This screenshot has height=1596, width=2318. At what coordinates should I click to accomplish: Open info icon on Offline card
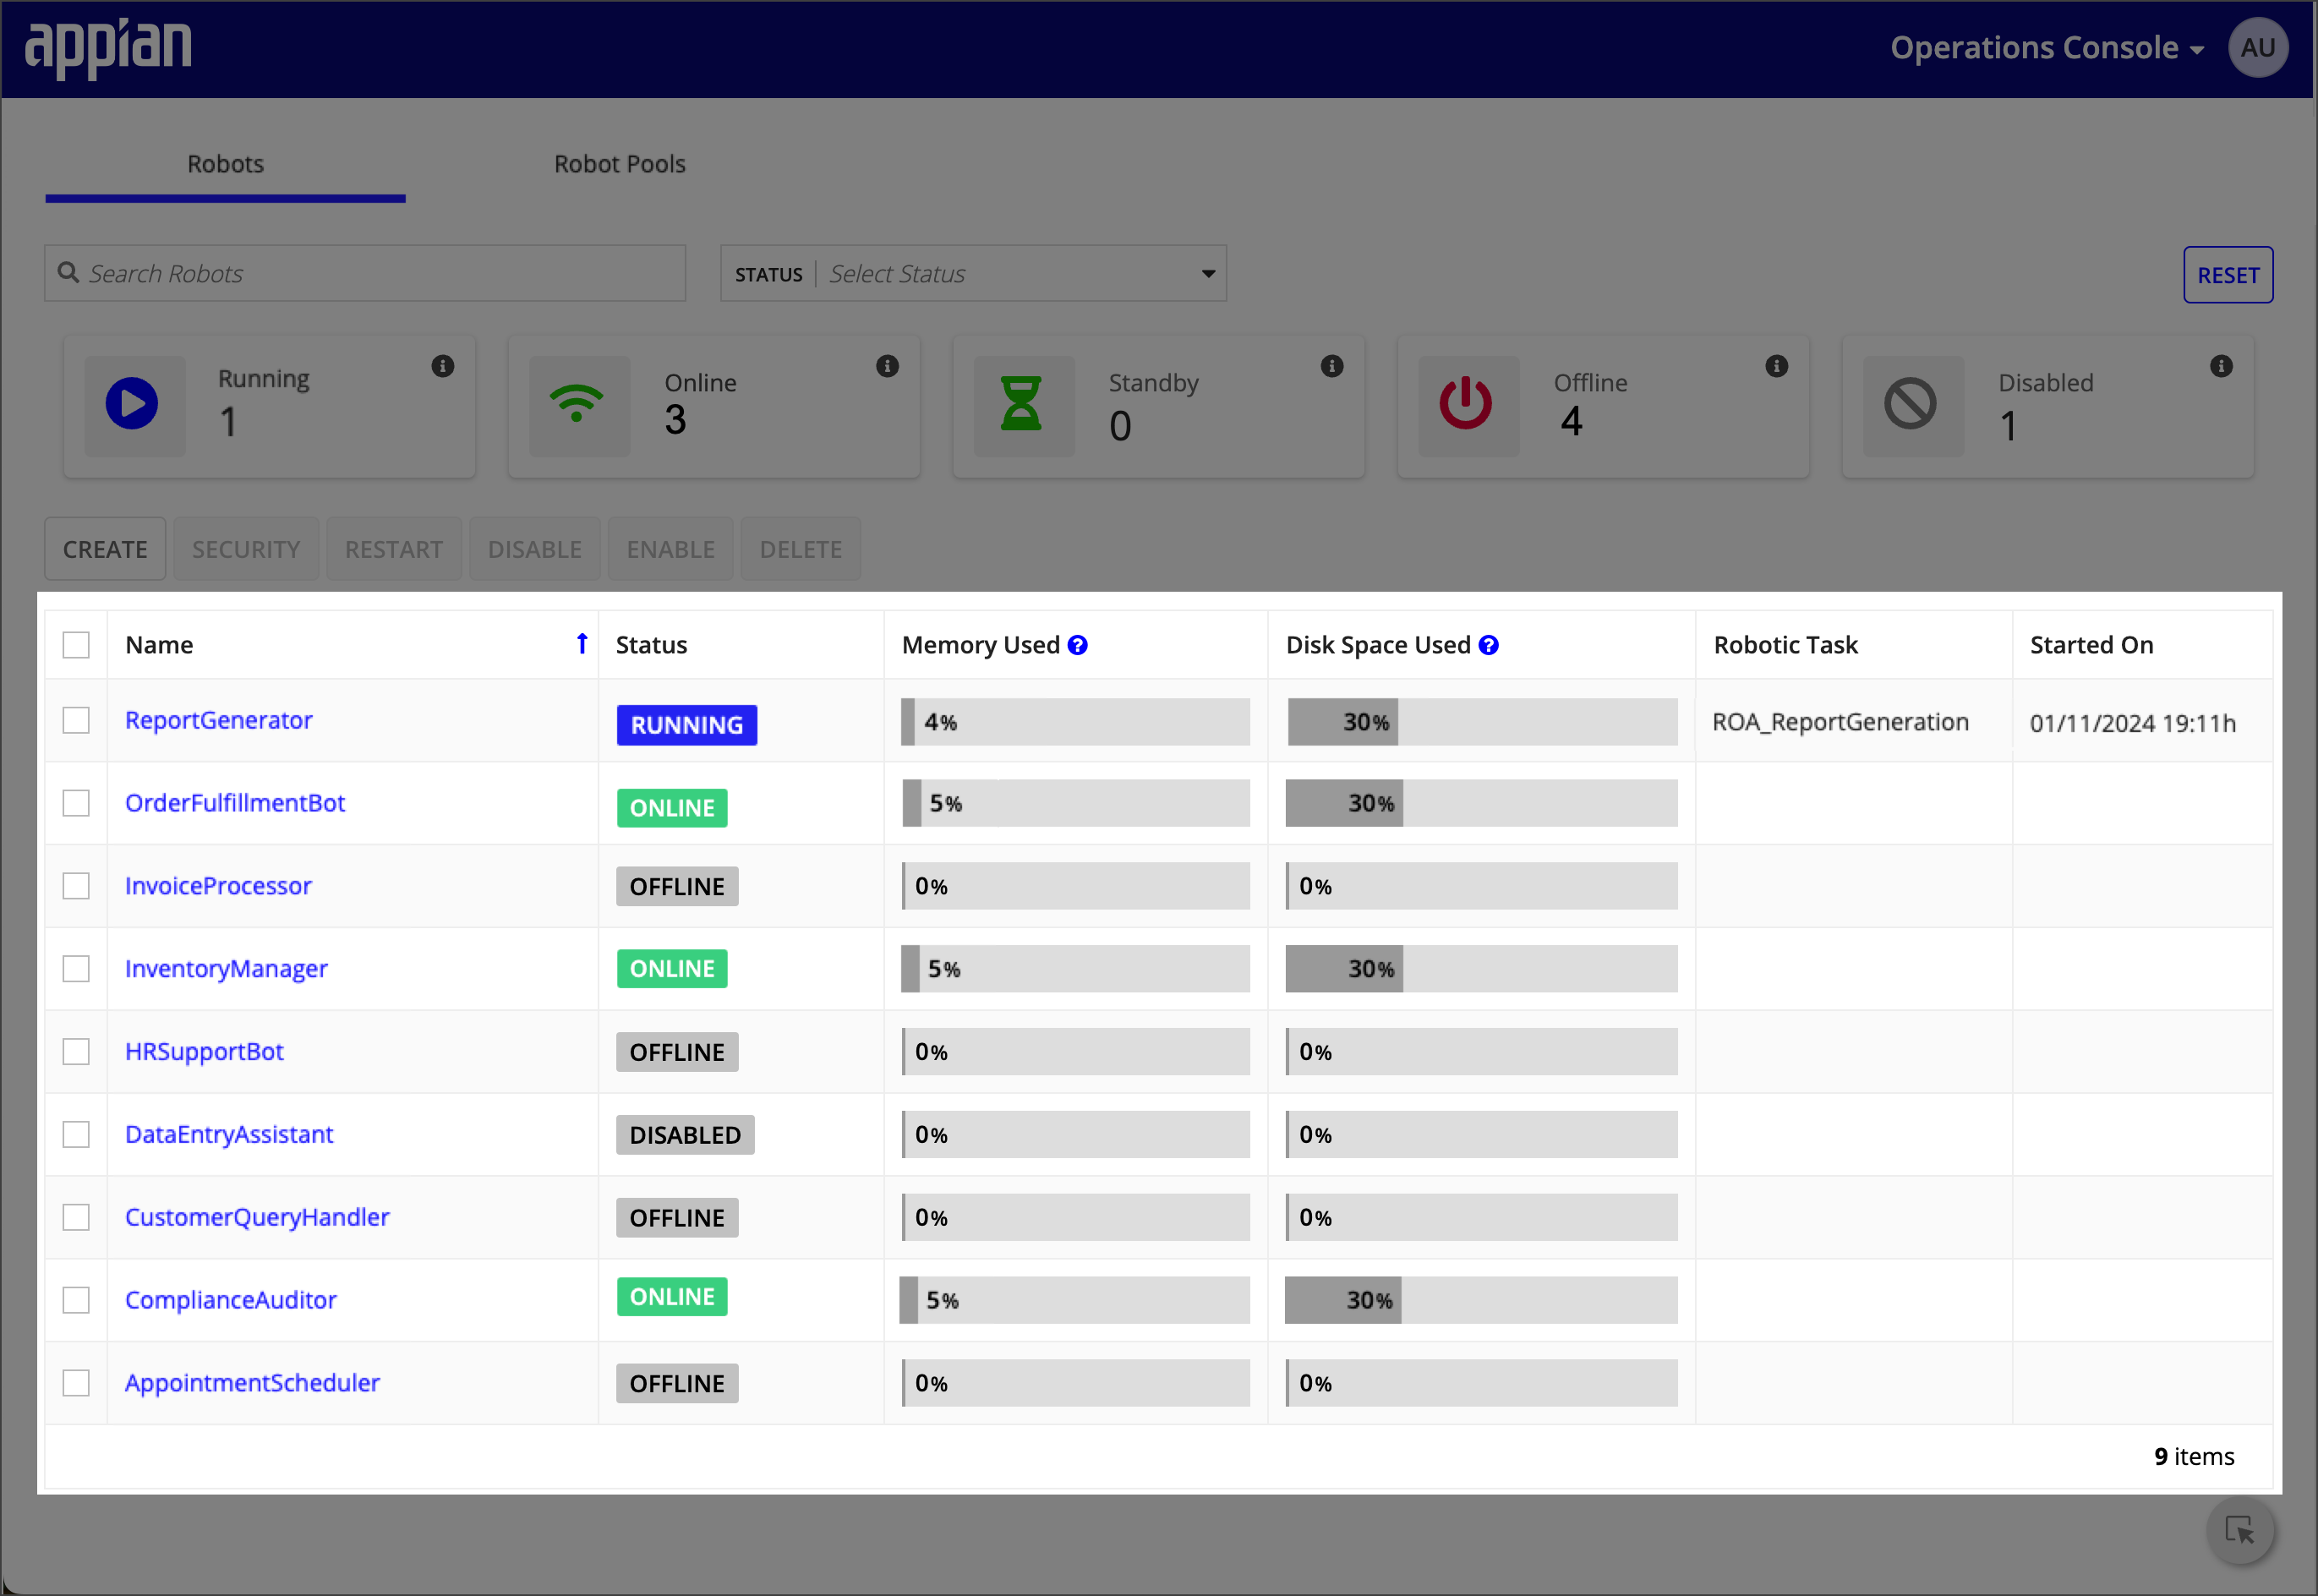point(1776,366)
